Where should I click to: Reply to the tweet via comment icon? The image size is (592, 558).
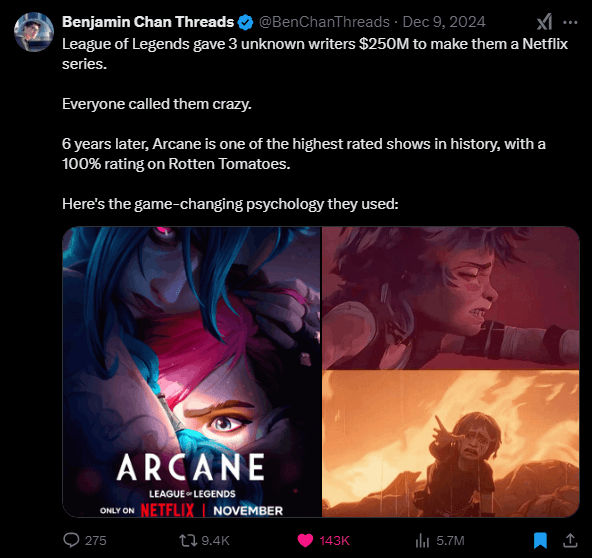(x=71, y=540)
